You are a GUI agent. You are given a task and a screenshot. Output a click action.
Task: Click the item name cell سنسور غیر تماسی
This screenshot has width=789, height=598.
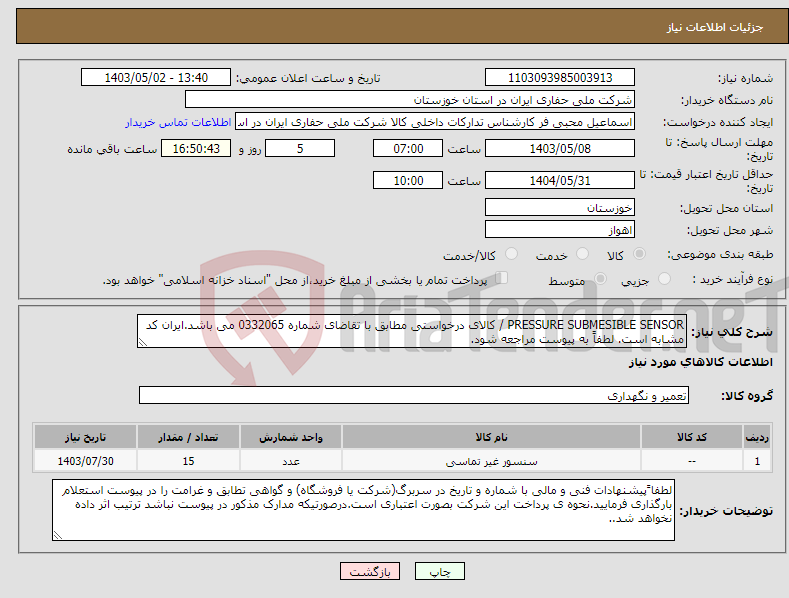click(x=491, y=461)
